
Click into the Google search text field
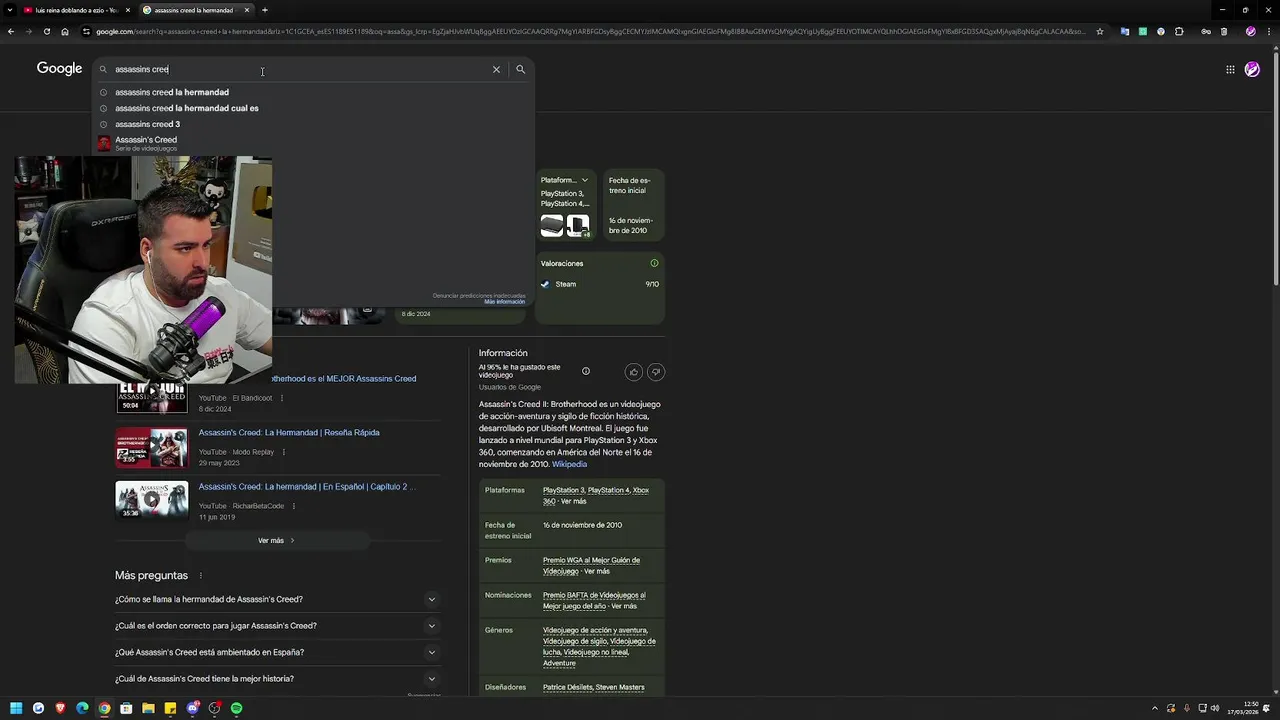coord(300,69)
